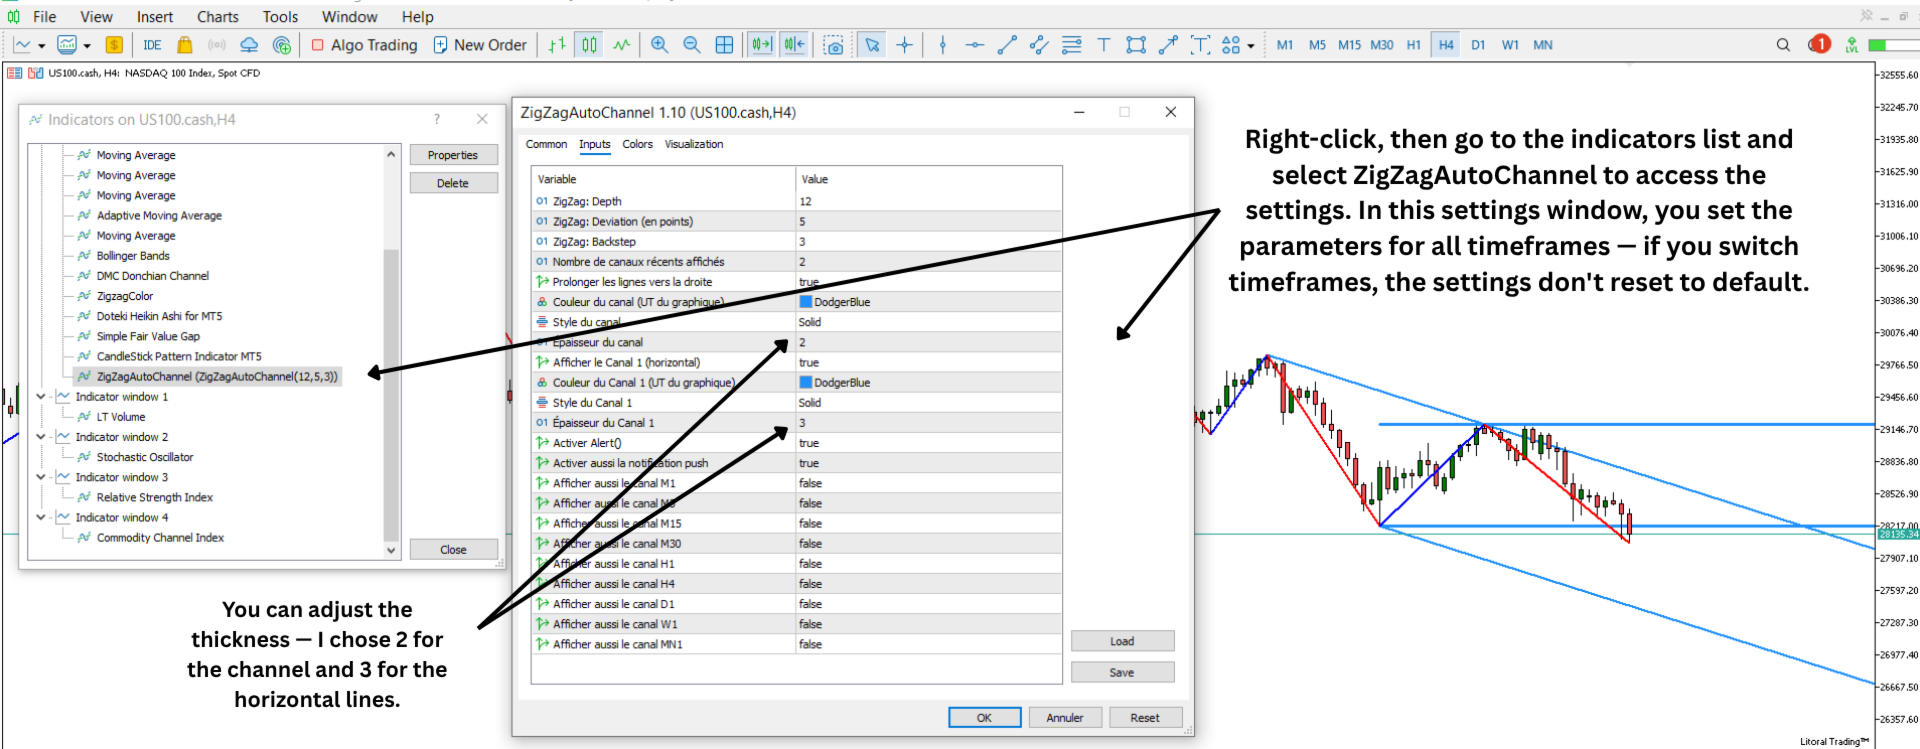Insert a text object with T icon
The width and height of the screenshot is (1920, 749).
1104,45
